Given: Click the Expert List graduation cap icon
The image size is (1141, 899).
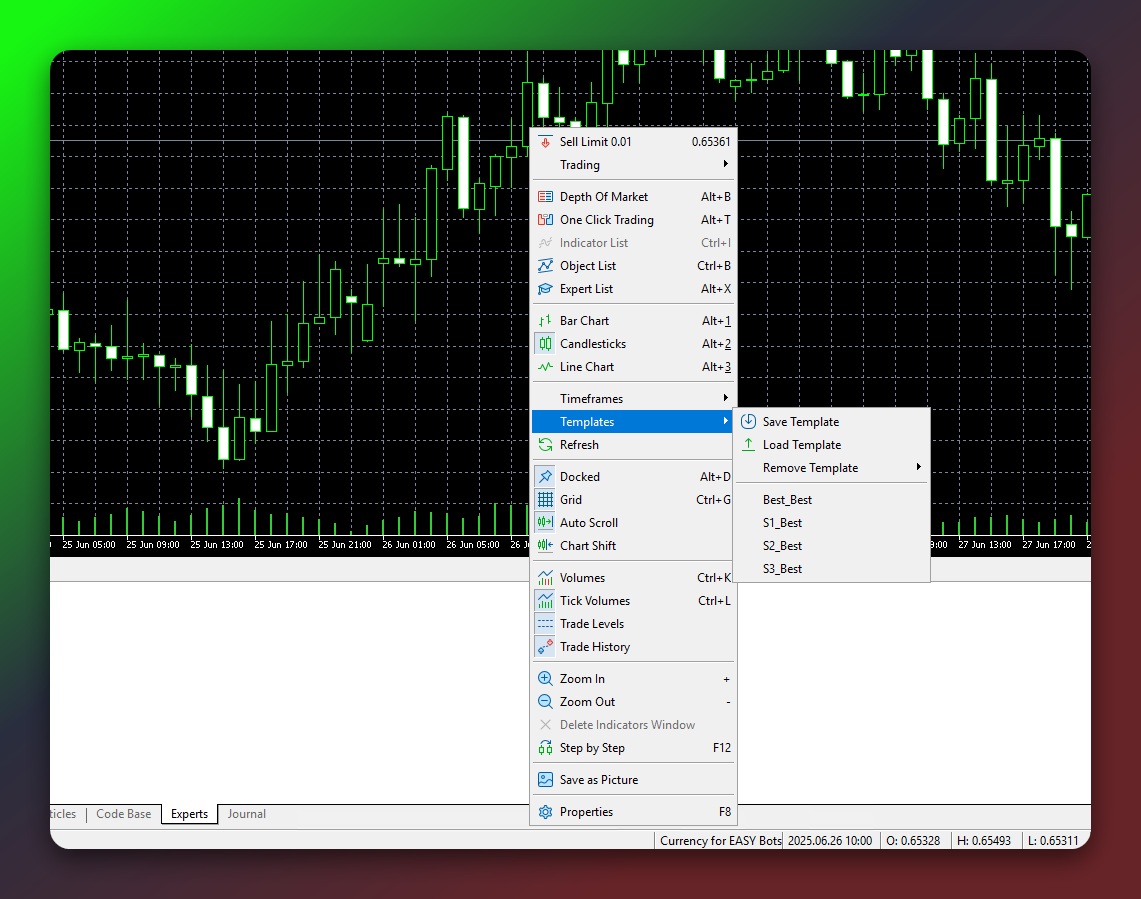Looking at the screenshot, I should click(545, 289).
